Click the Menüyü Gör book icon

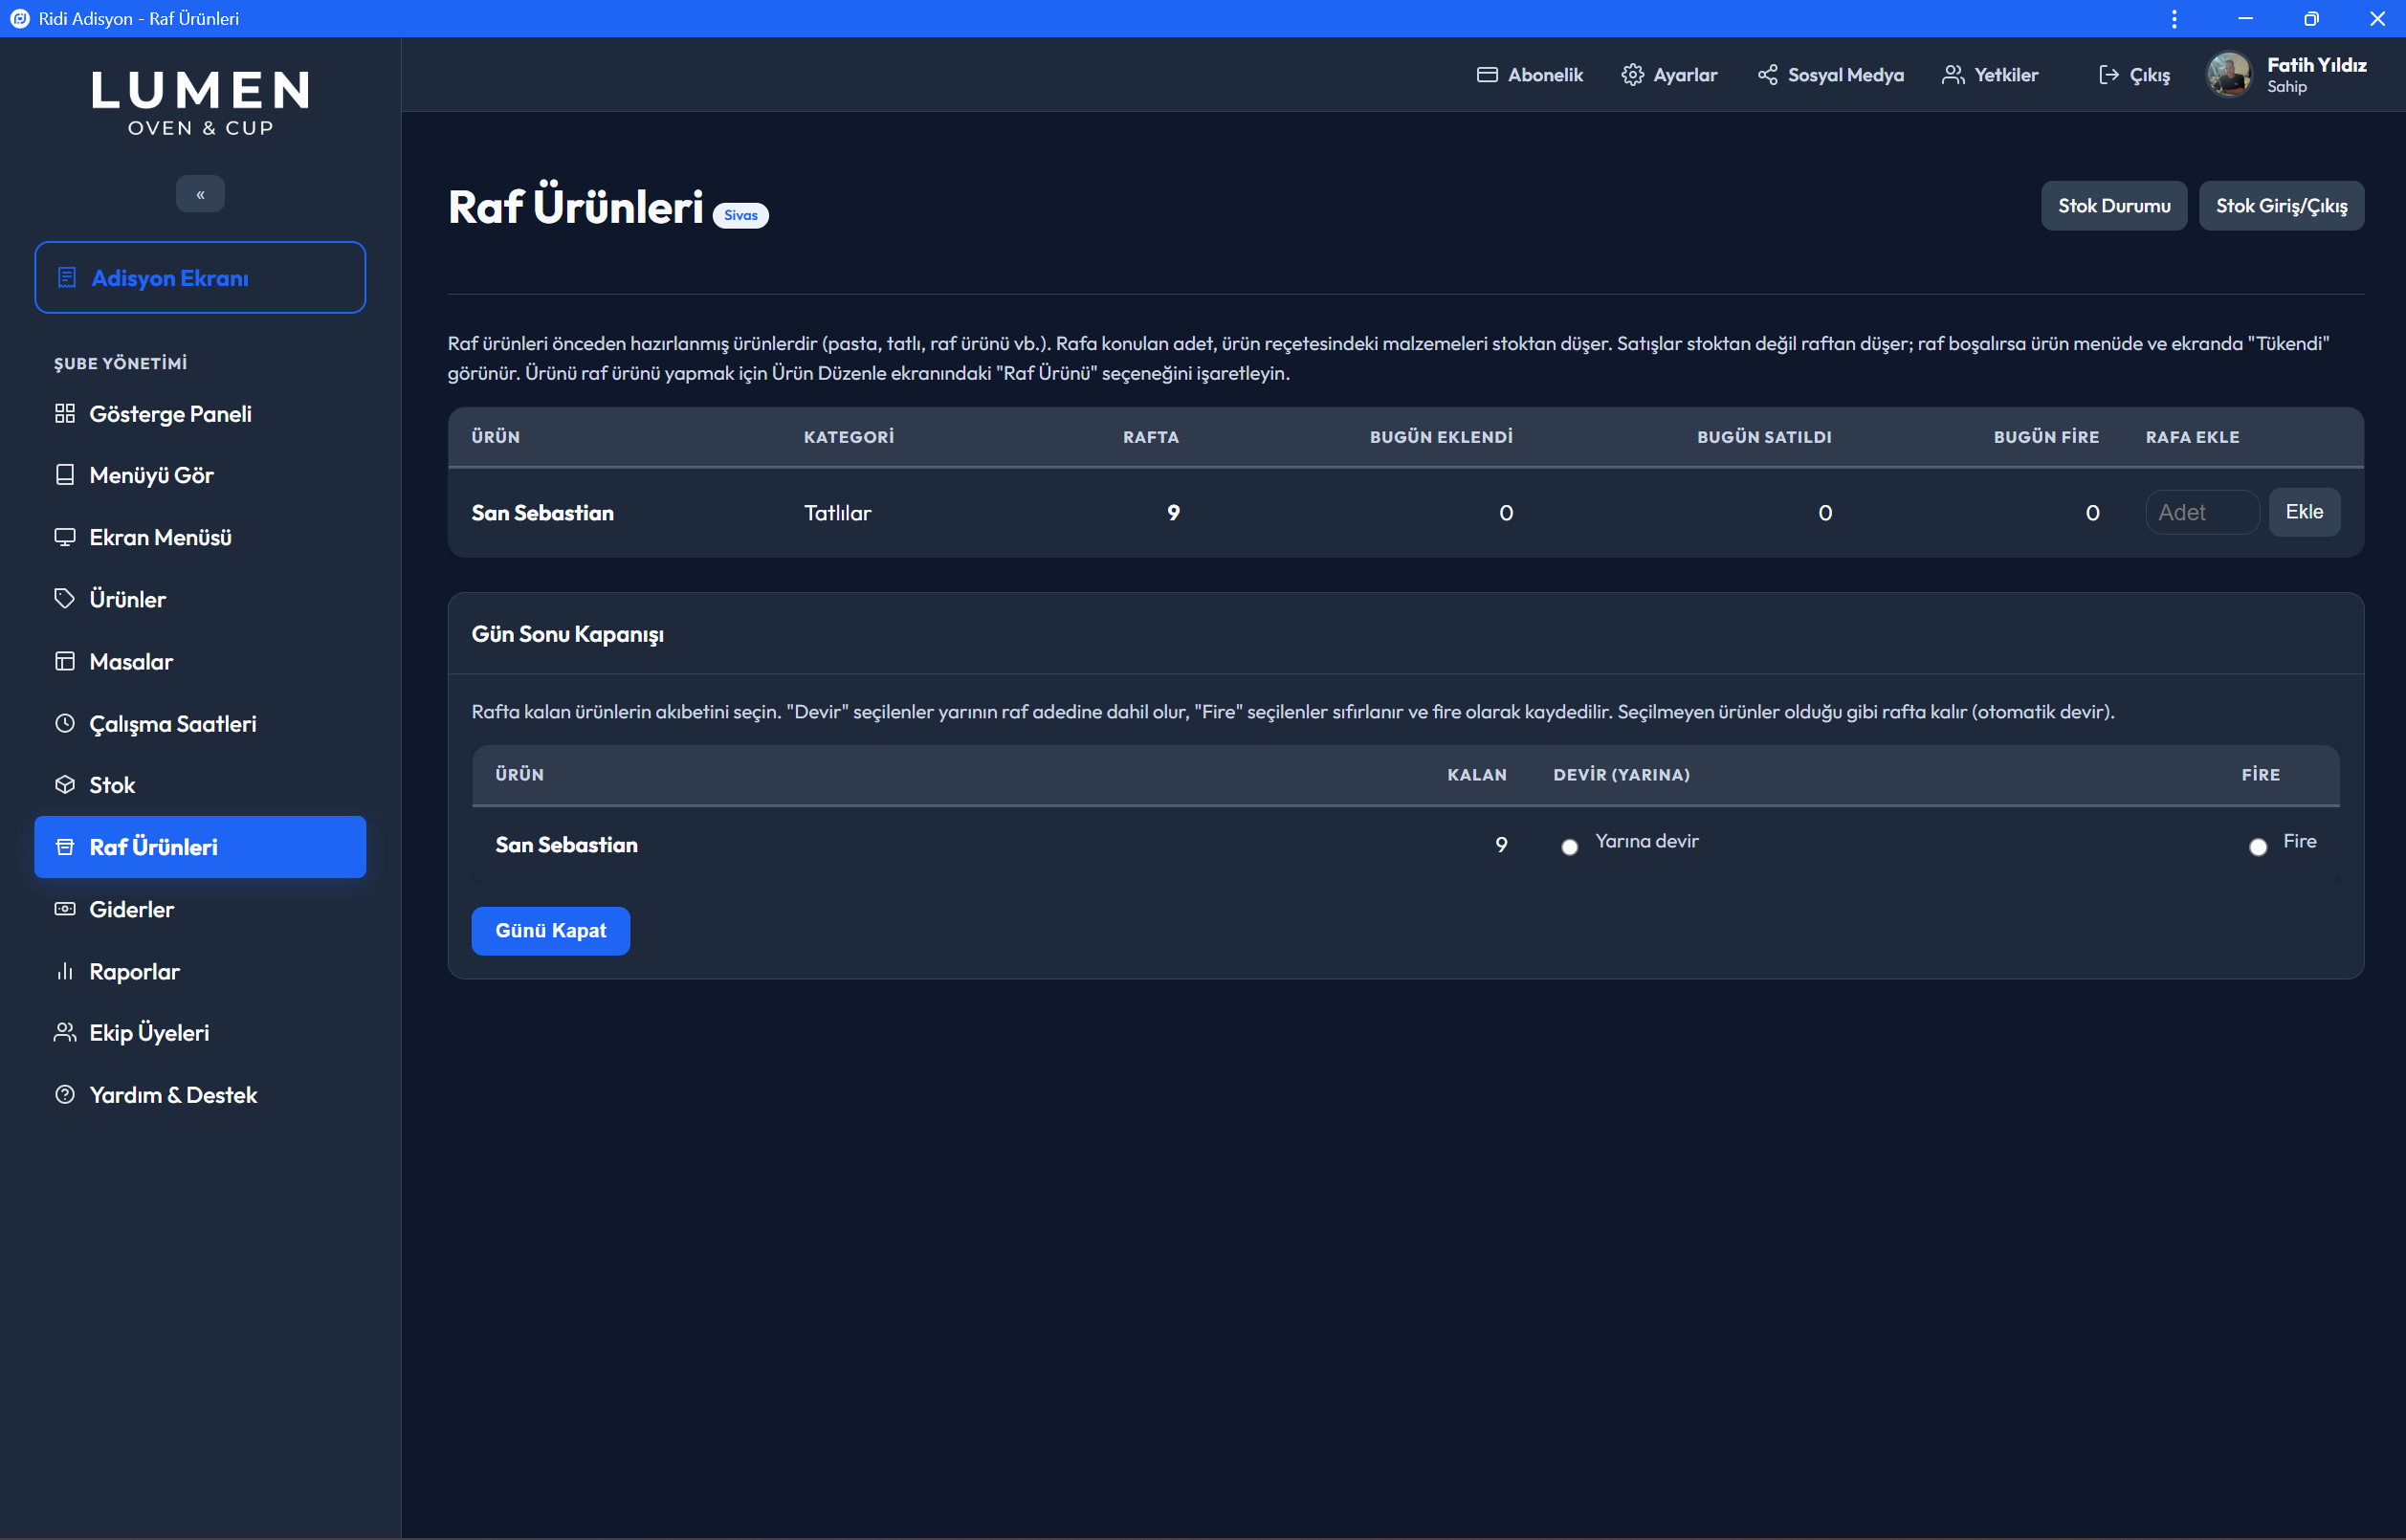point(65,475)
